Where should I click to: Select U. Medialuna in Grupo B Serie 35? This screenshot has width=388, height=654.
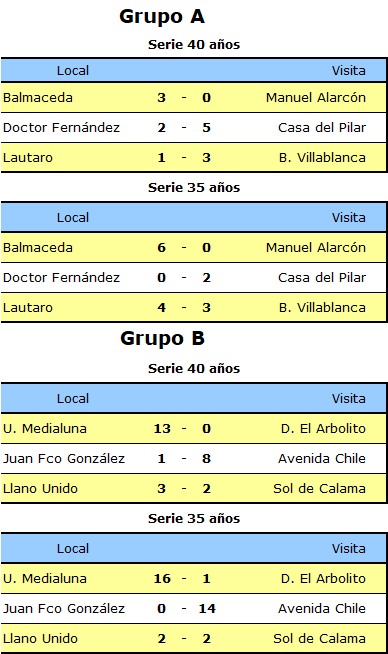click(45, 579)
